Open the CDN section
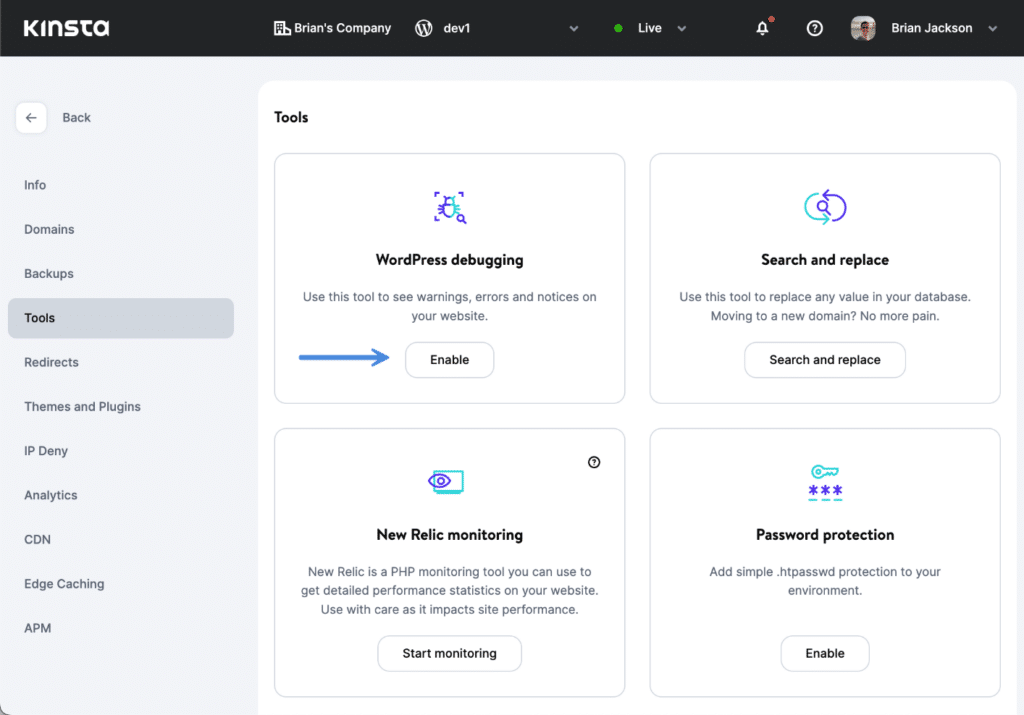This screenshot has width=1024, height=715. tap(37, 539)
